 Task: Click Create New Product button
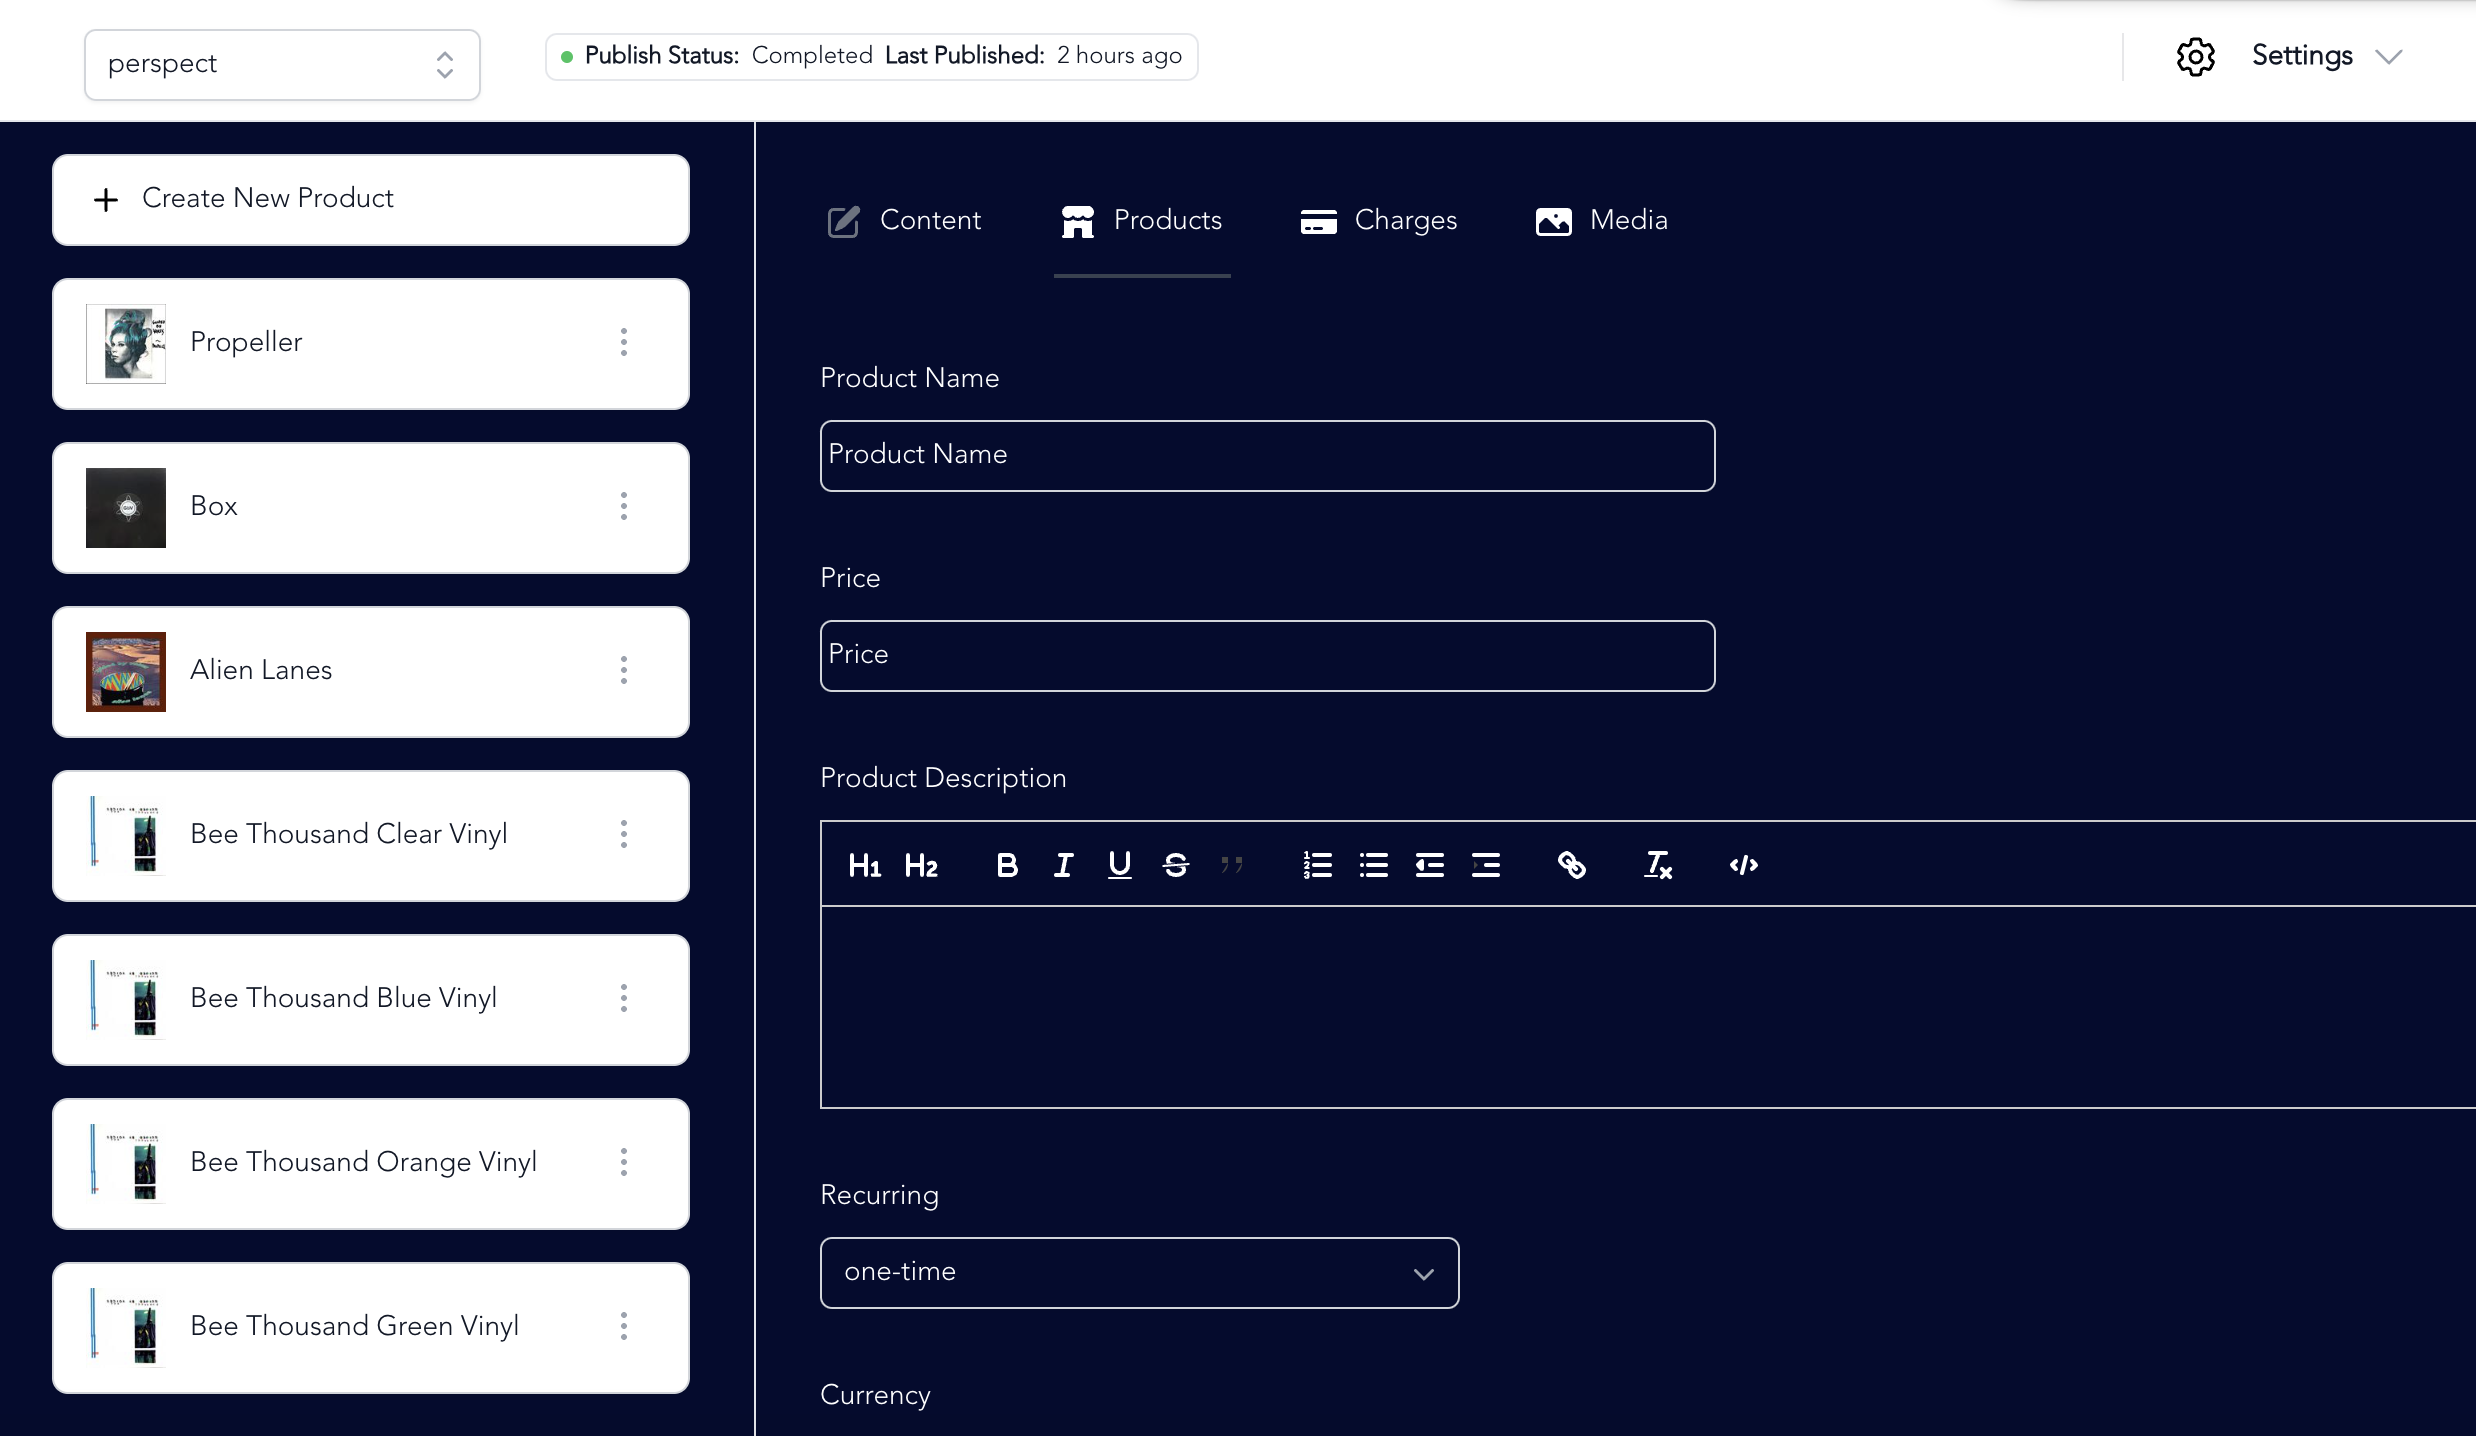[x=370, y=199]
